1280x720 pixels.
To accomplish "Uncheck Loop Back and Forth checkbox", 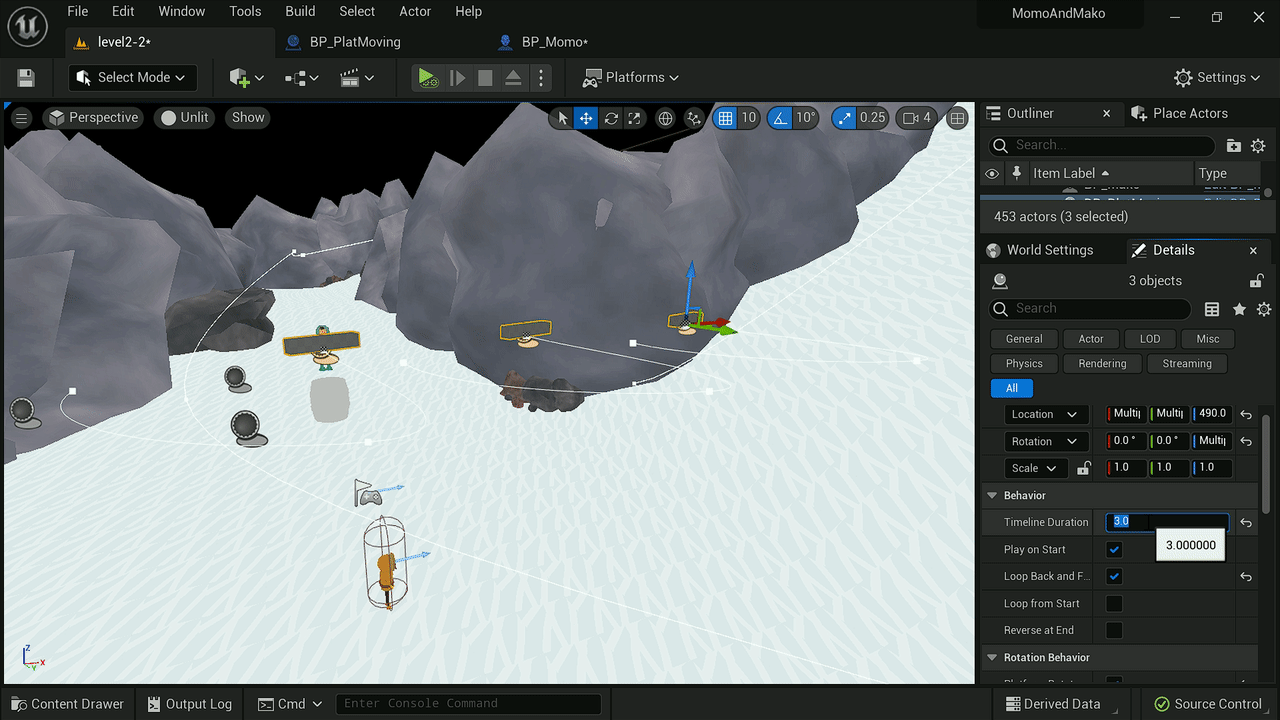I will point(1114,577).
